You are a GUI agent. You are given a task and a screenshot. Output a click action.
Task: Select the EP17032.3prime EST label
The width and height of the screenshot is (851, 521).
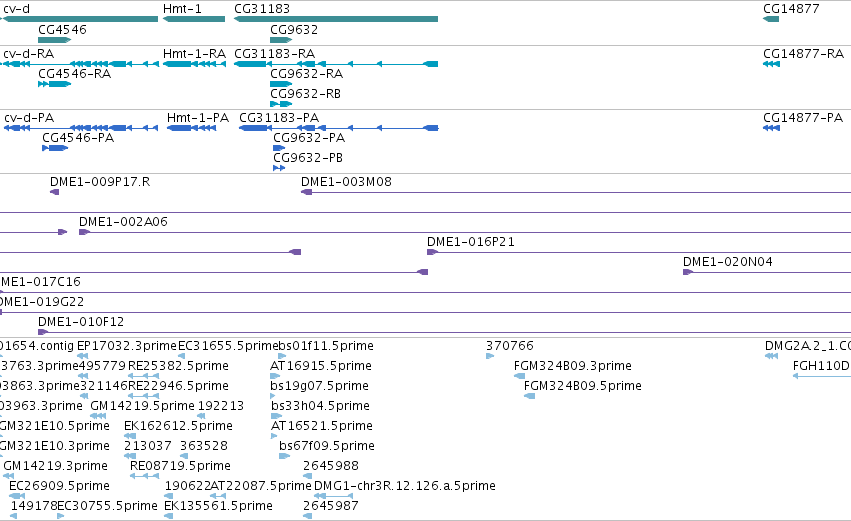pos(127,346)
